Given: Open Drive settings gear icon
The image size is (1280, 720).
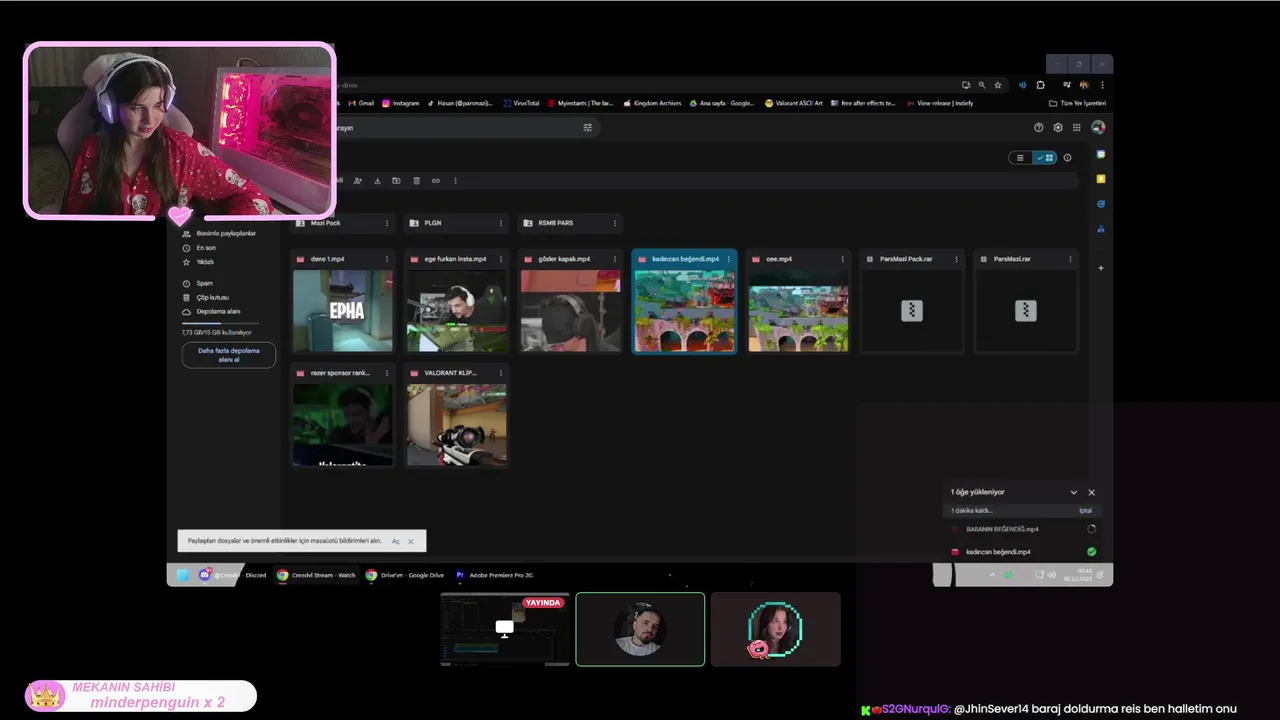Looking at the screenshot, I should point(1057,127).
